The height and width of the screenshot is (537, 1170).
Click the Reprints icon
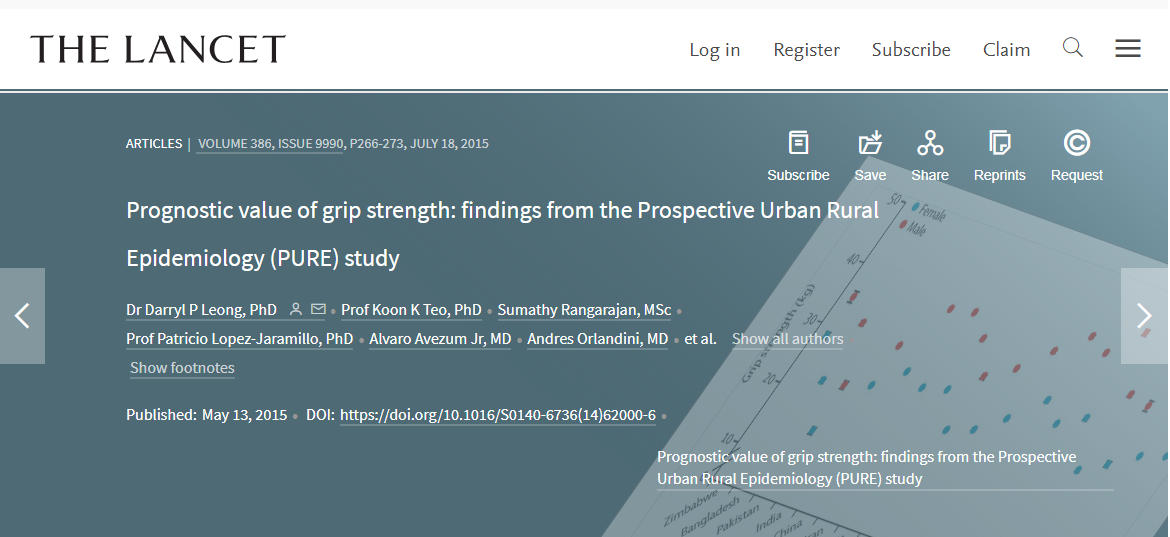pyautogui.click(x=1000, y=142)
